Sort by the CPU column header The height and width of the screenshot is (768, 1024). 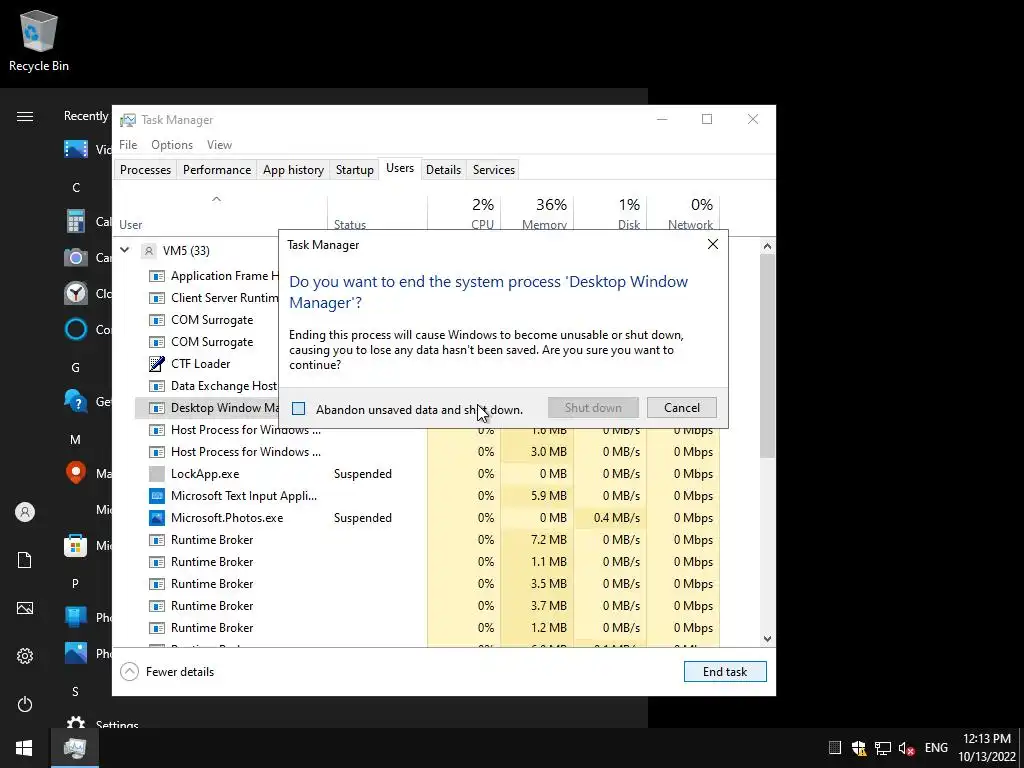point(464,212)
